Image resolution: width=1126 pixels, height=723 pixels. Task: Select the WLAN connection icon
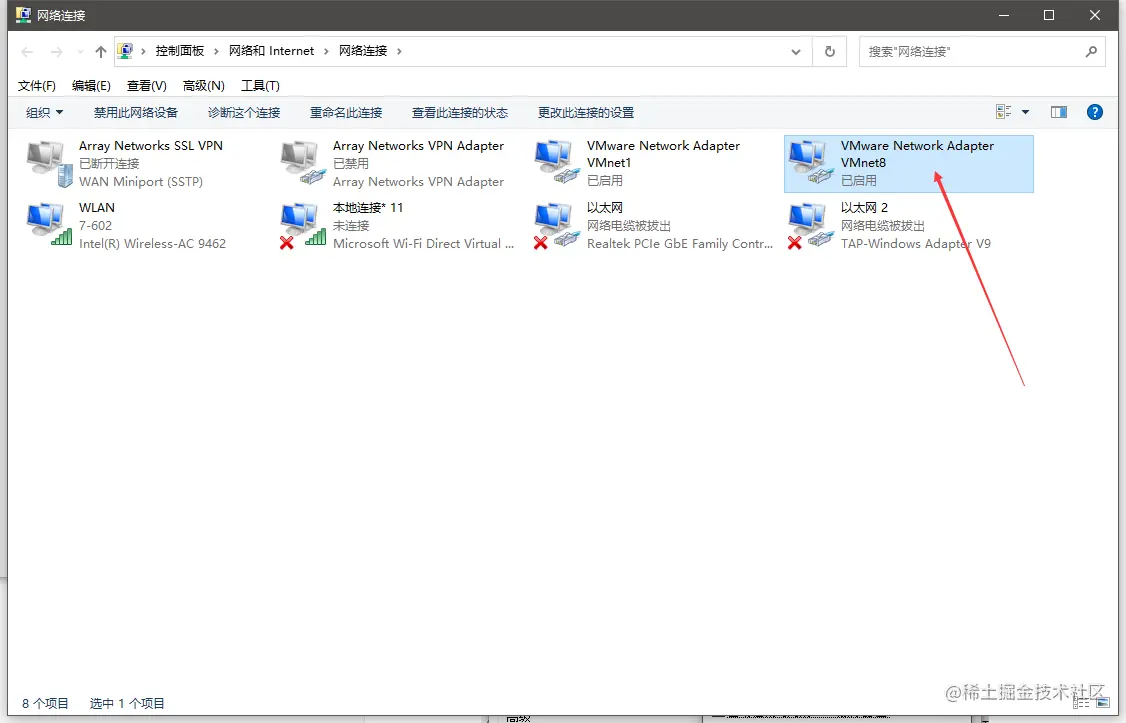pos(50,225)
